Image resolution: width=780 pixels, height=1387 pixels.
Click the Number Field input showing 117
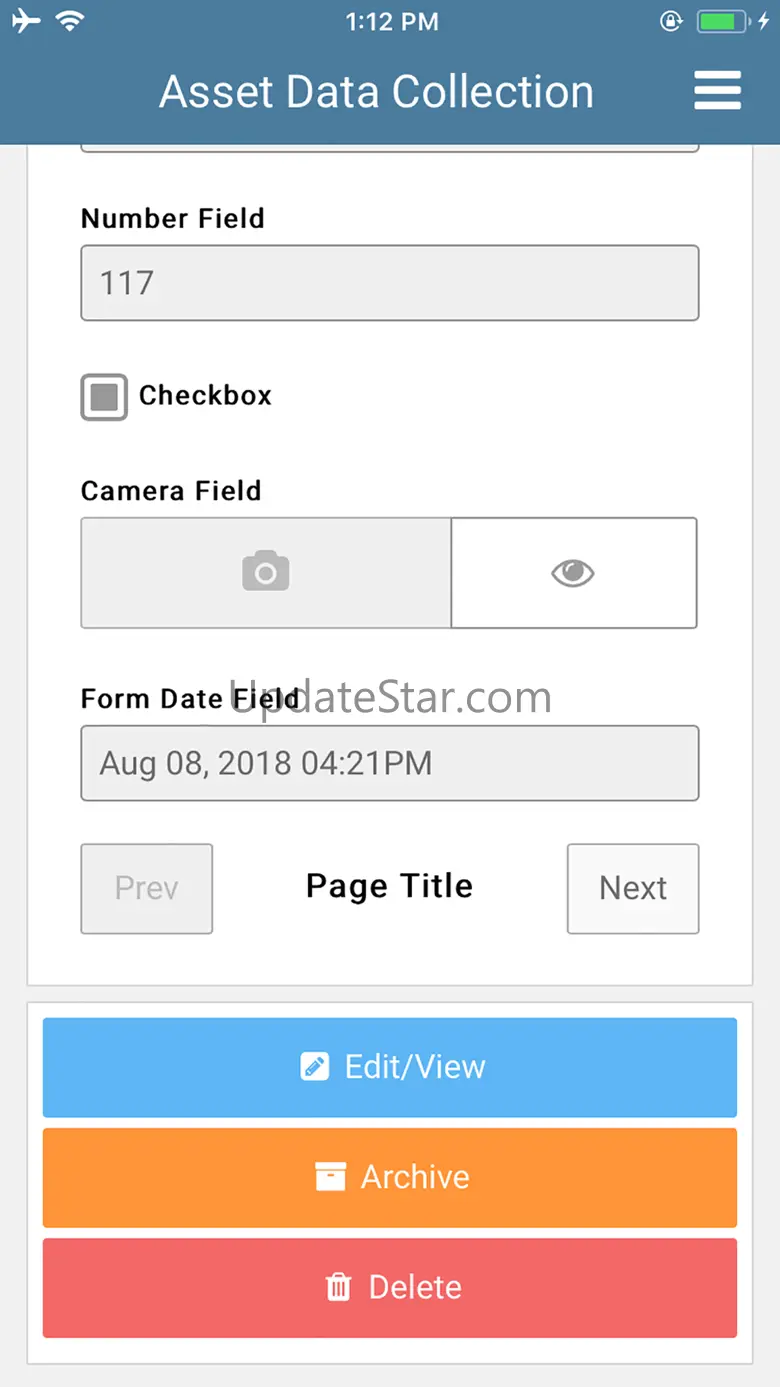pos(390,283)
